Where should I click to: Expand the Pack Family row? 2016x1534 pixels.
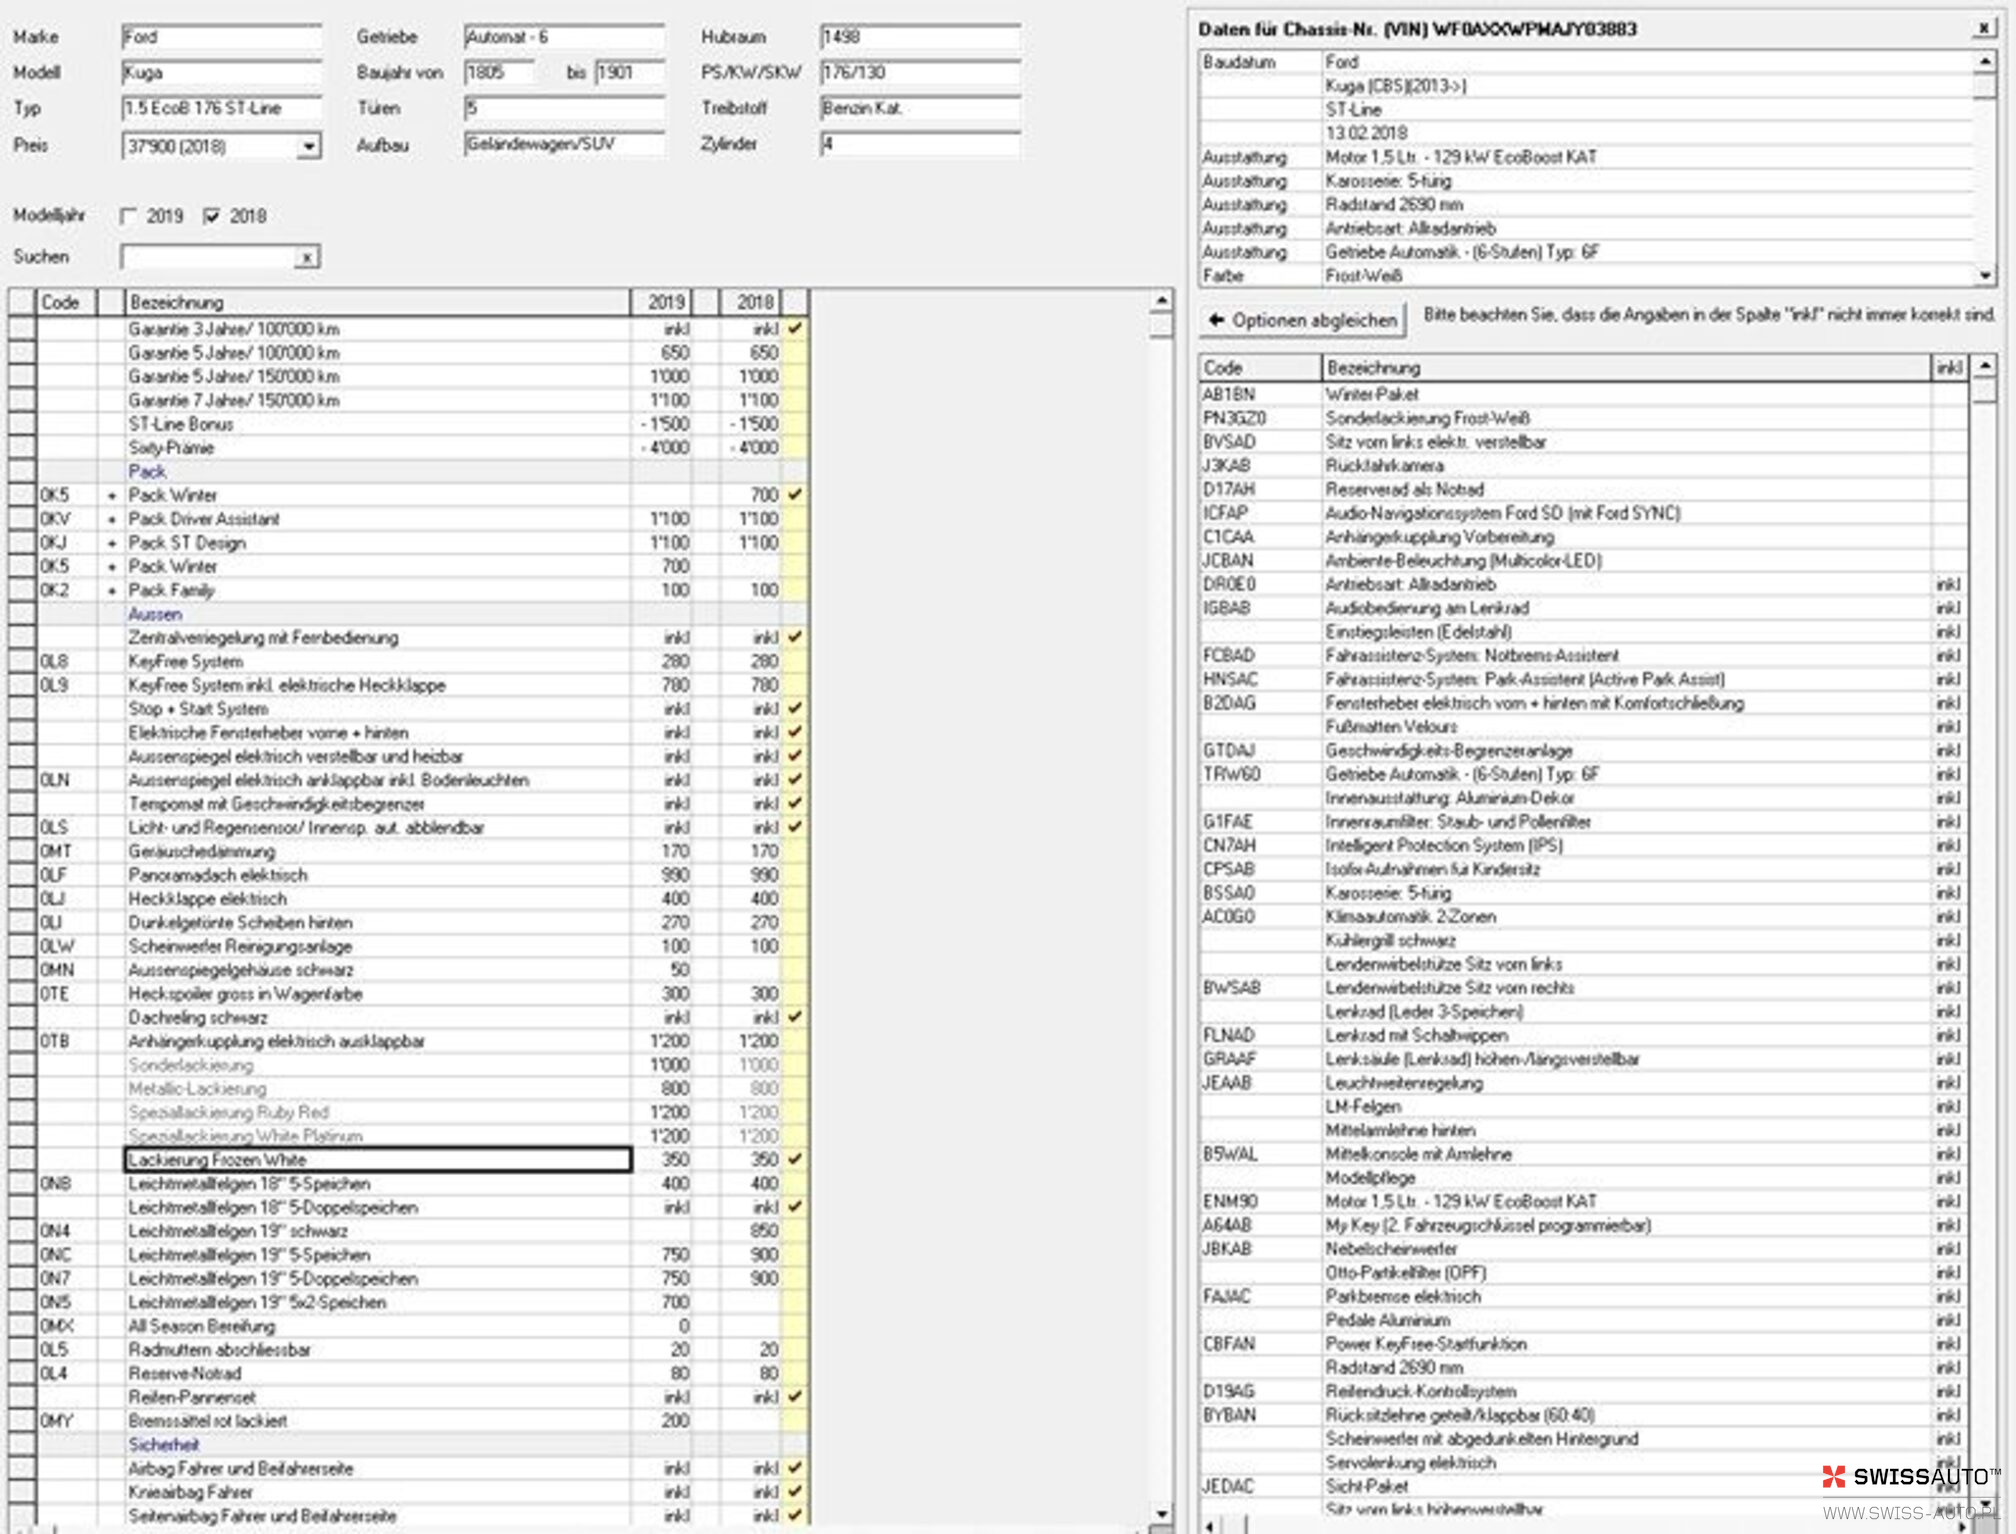(111, 590)
